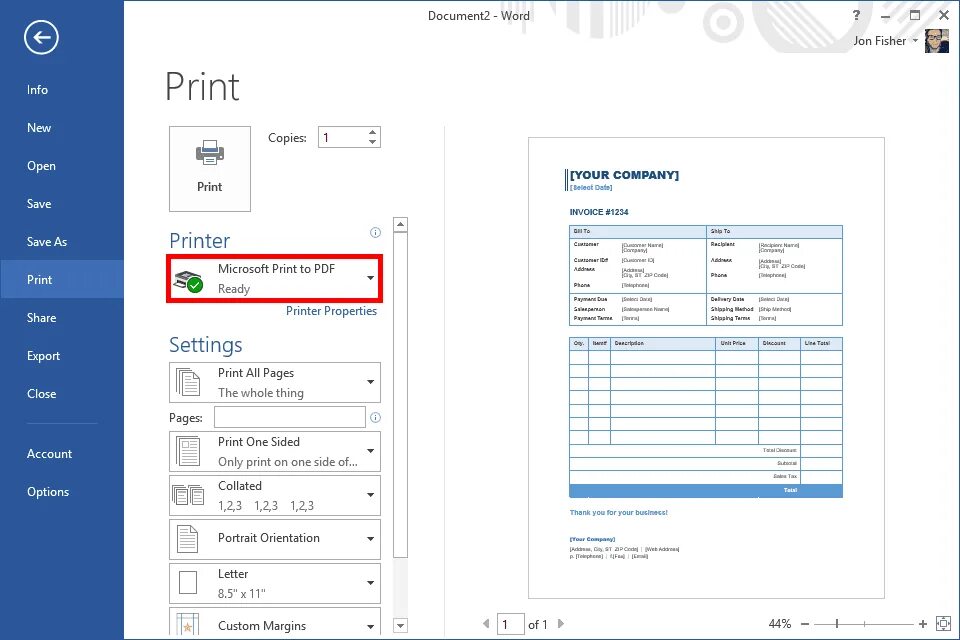This screenshot has height=640, width=960.
Task: Click the 44% zoom level text
Action: click(779, 623)
